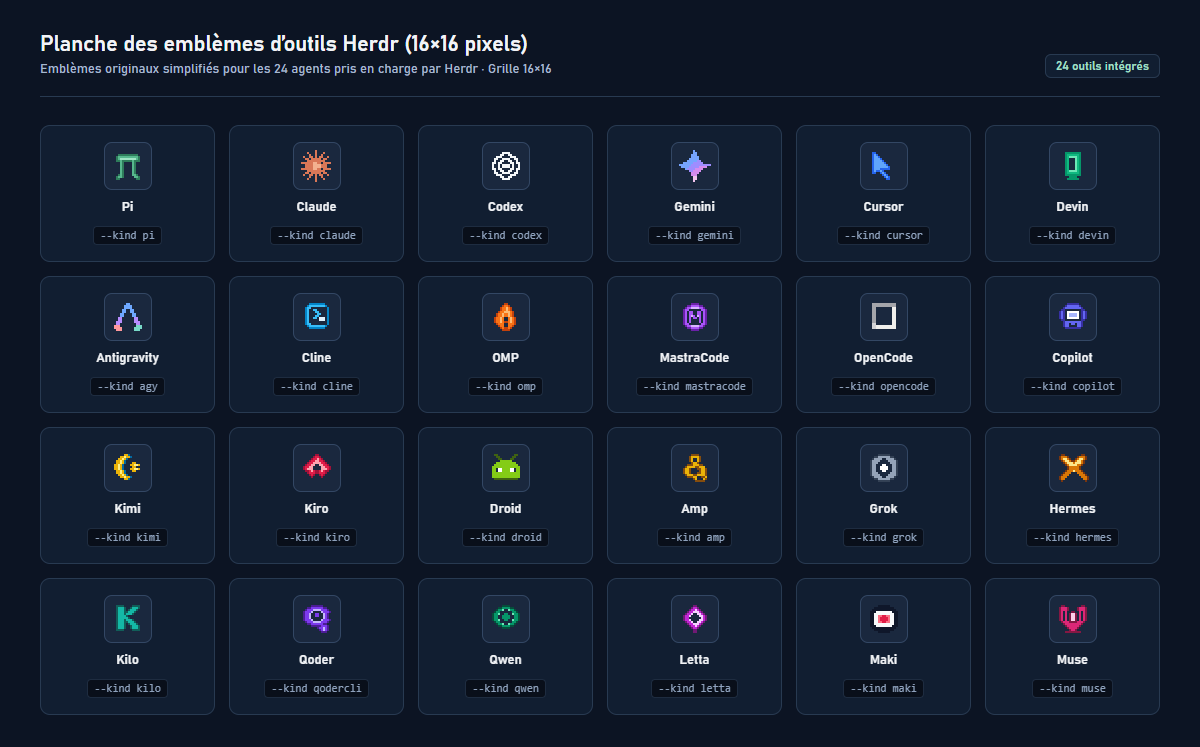Click the "--kind gemini" code chip
Image resolution: width=1200 pixels, height=747 pixels.
click(694, 236)
